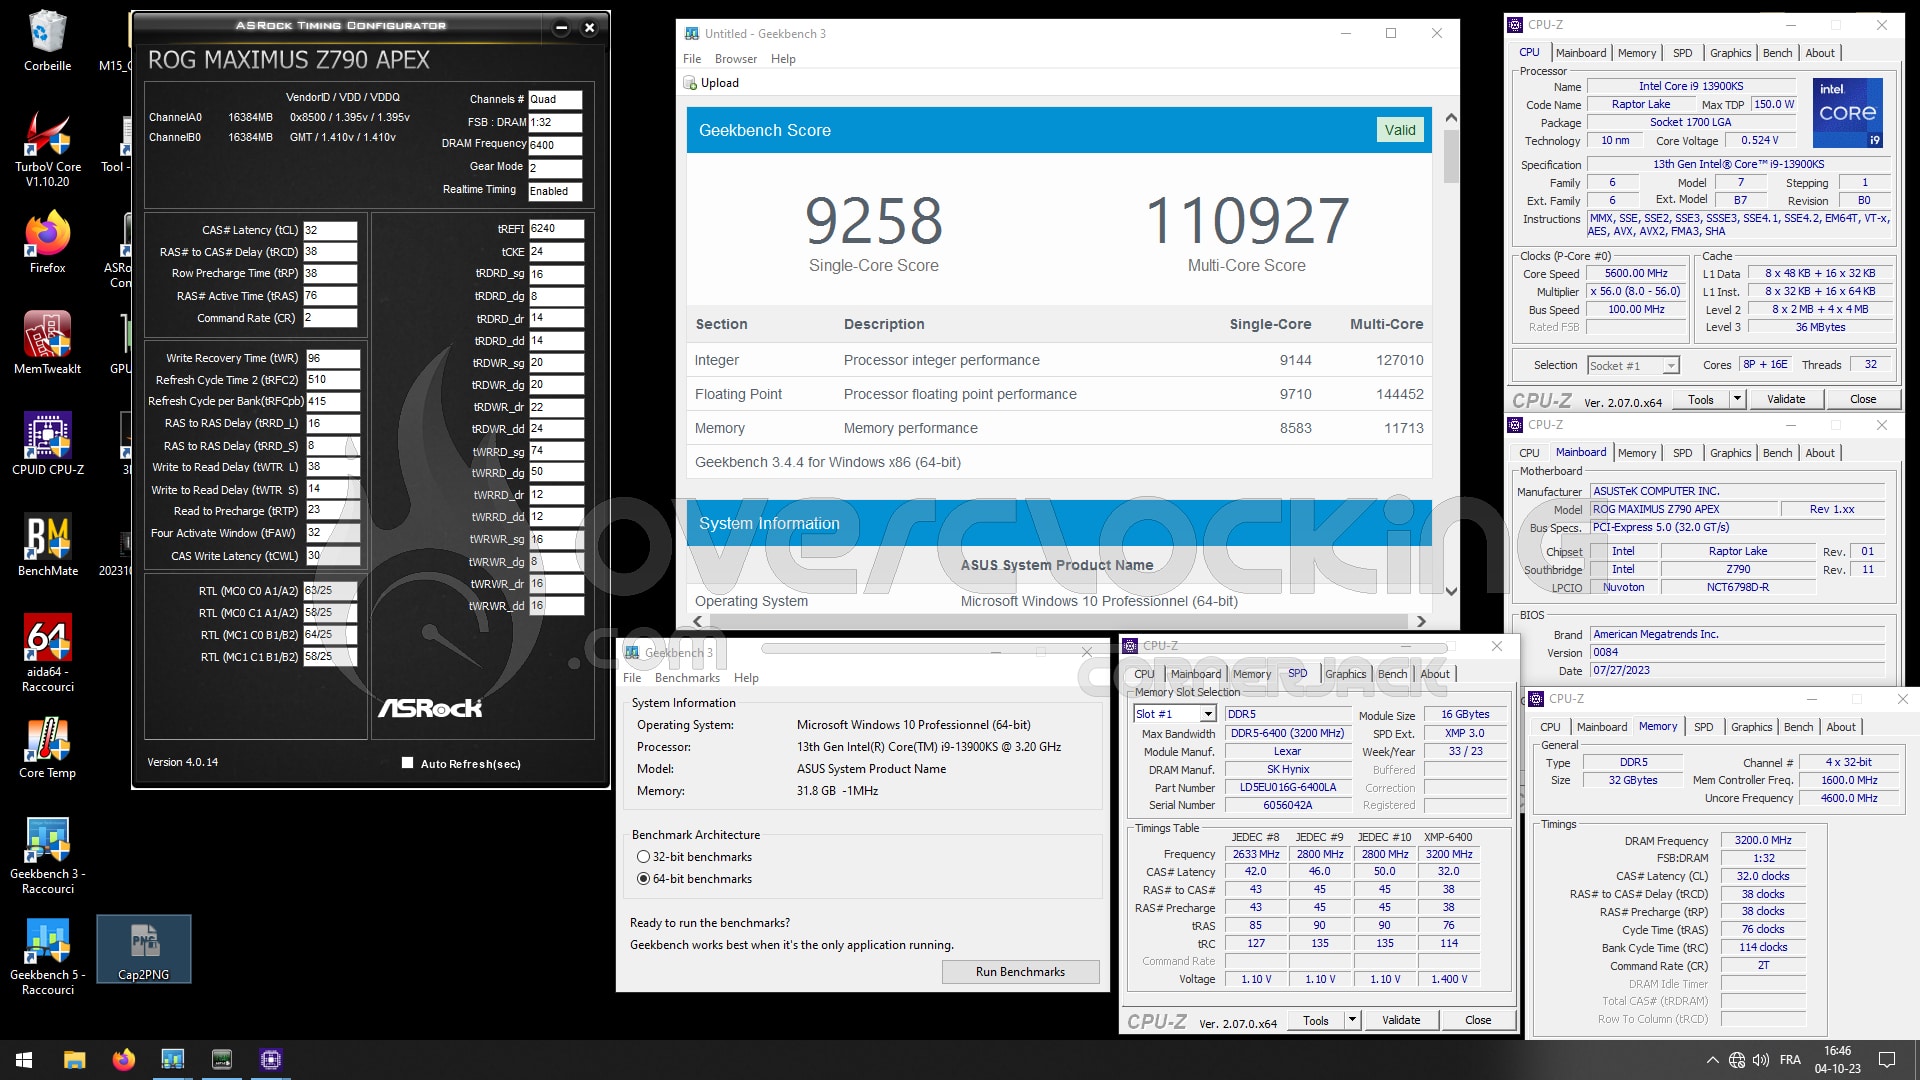The height and width of the screenshot is (1080, 1920).
Task: Expand the Tools dropdown arrow in the SPD CPU-Z window
Action: click(x=1352, y=1020)
